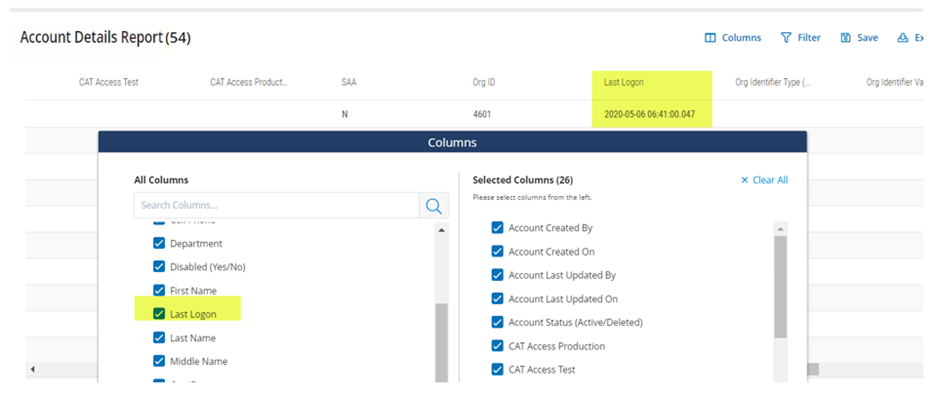Click the Save disk icon

pyautogui.click(x=845, y=38)
